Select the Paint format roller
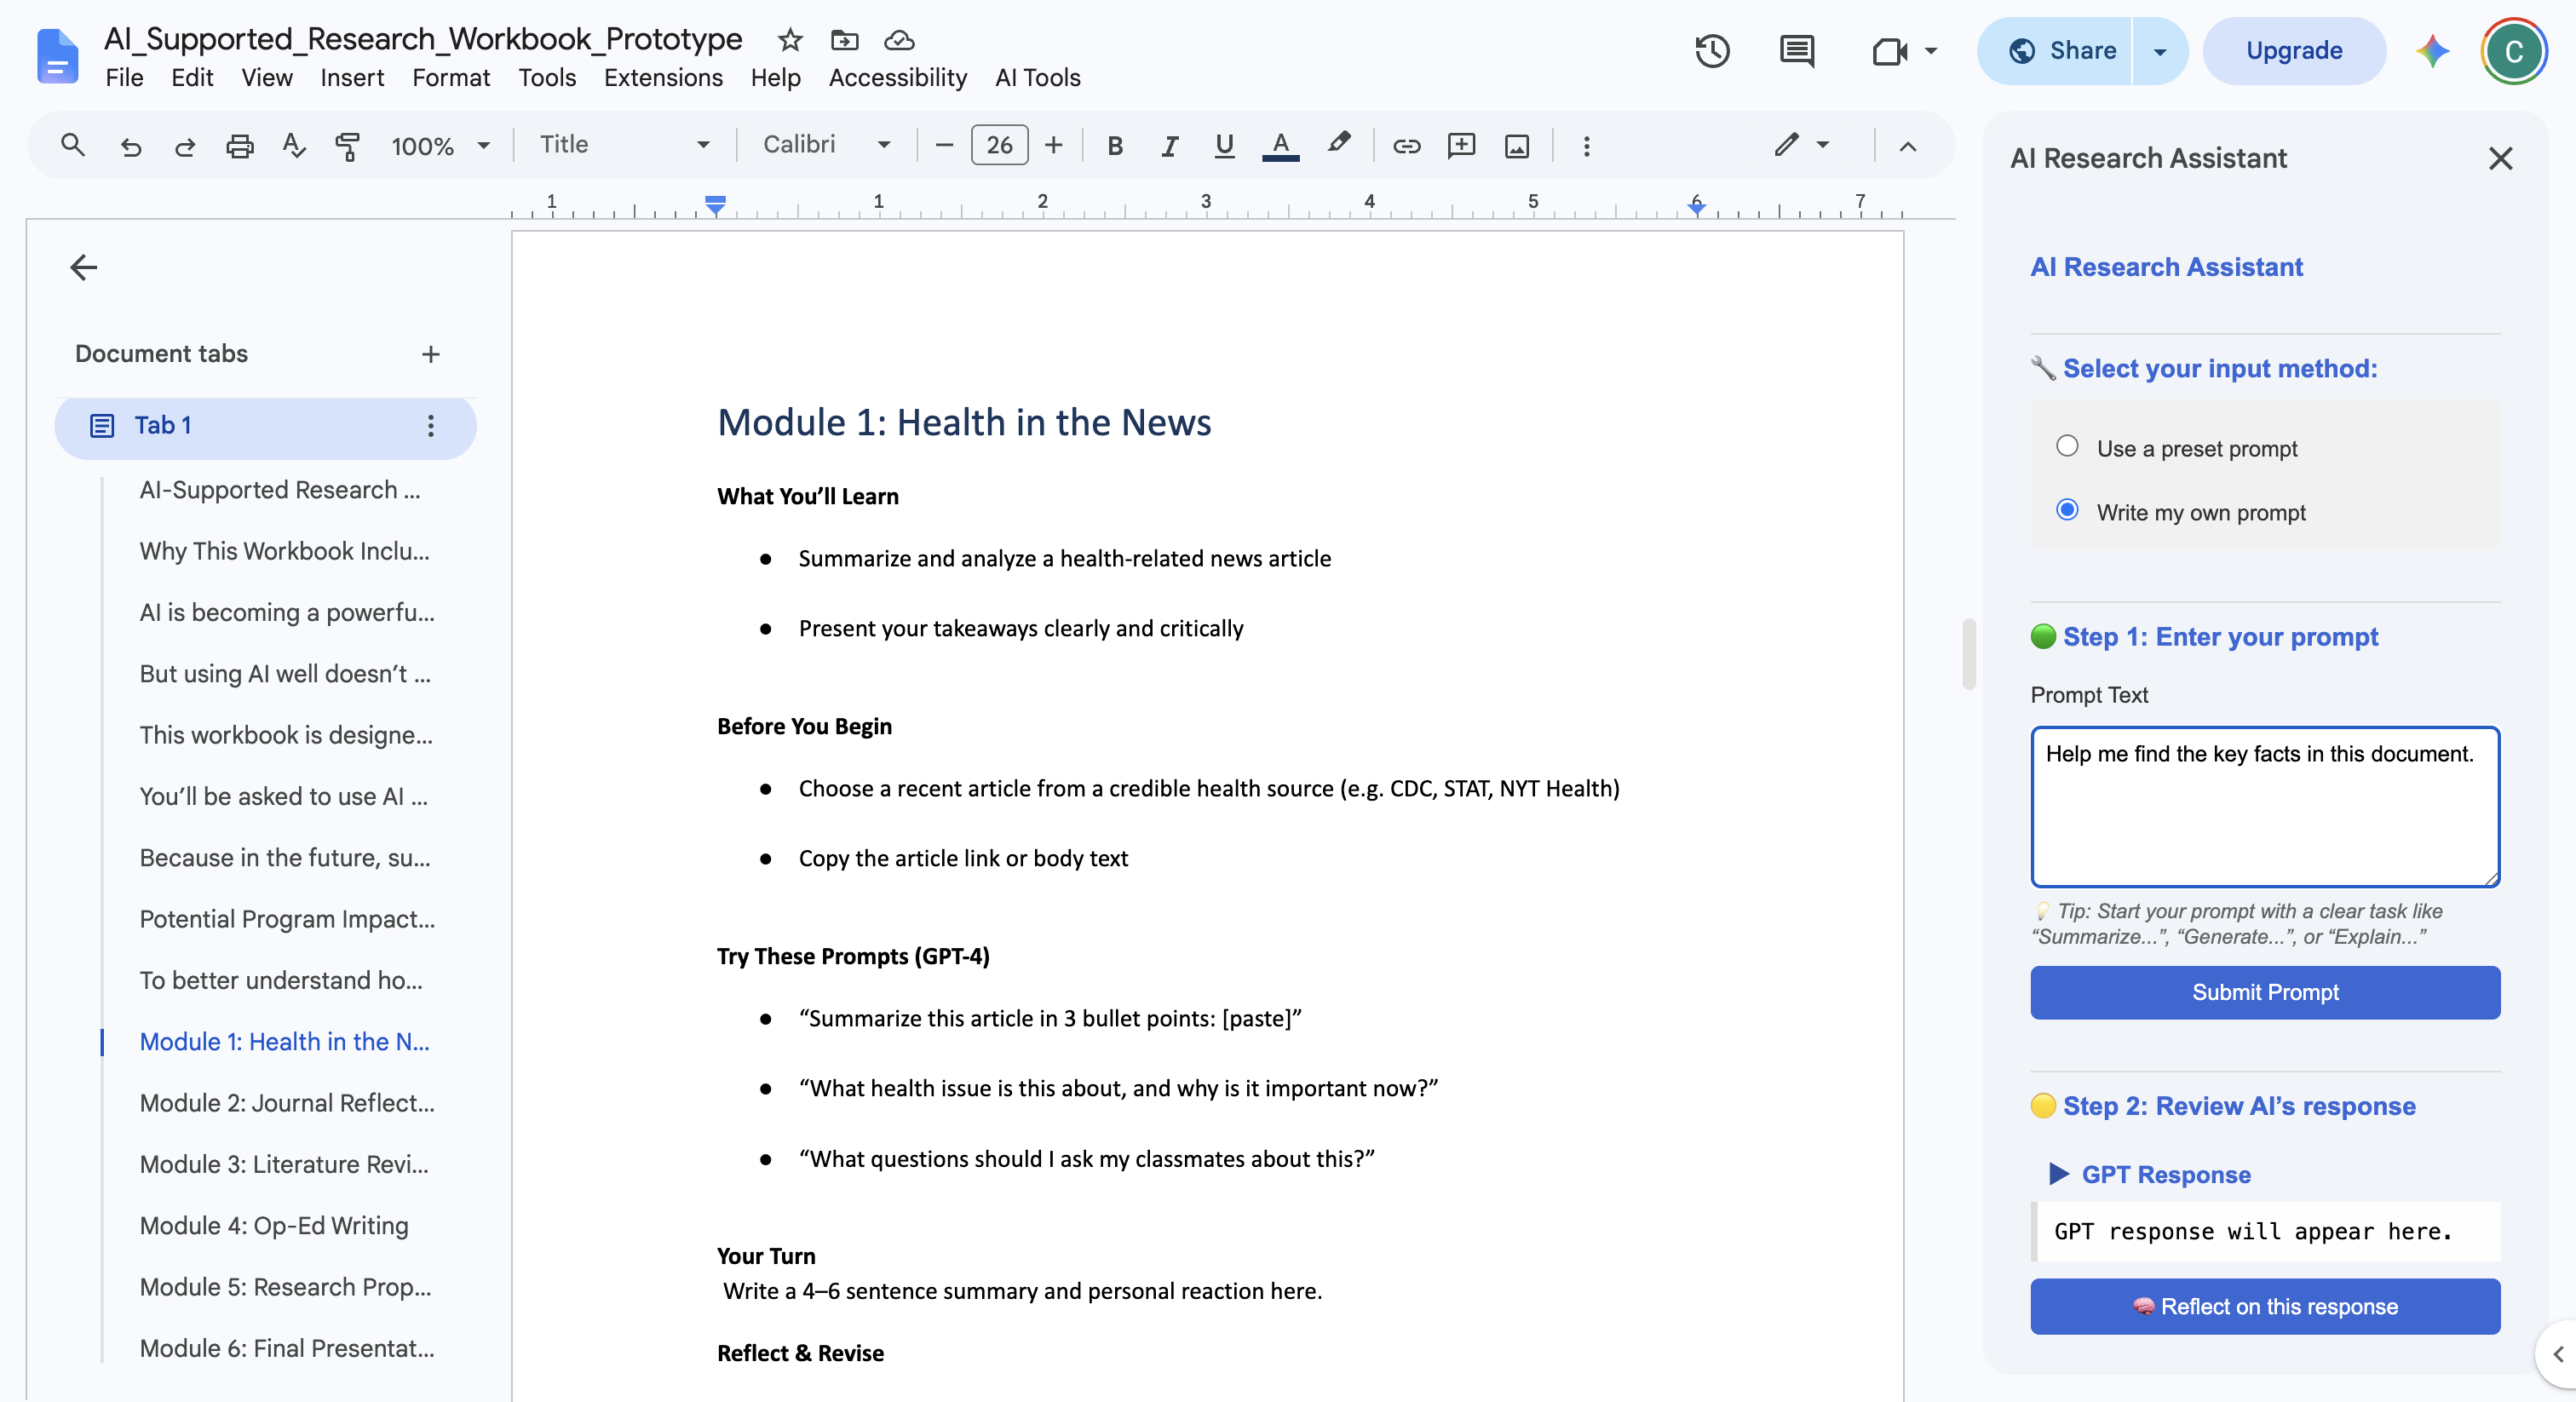 (347, 146)
